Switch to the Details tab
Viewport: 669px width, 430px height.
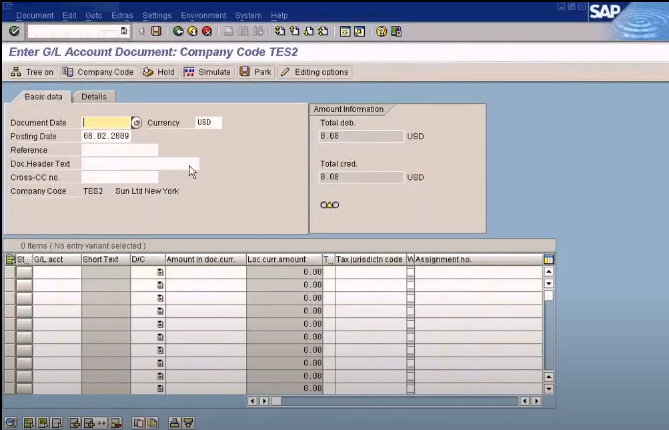[94, 97]
